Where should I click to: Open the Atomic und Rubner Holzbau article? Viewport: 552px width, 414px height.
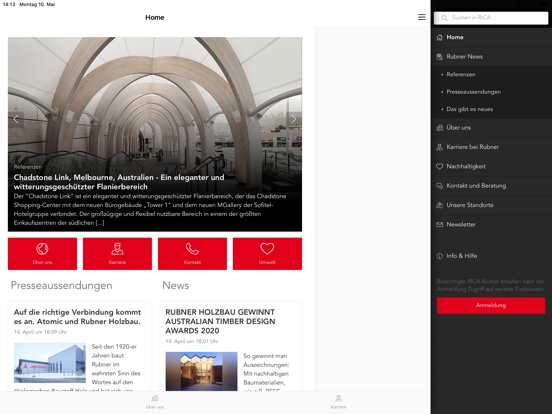coord(77,317)
